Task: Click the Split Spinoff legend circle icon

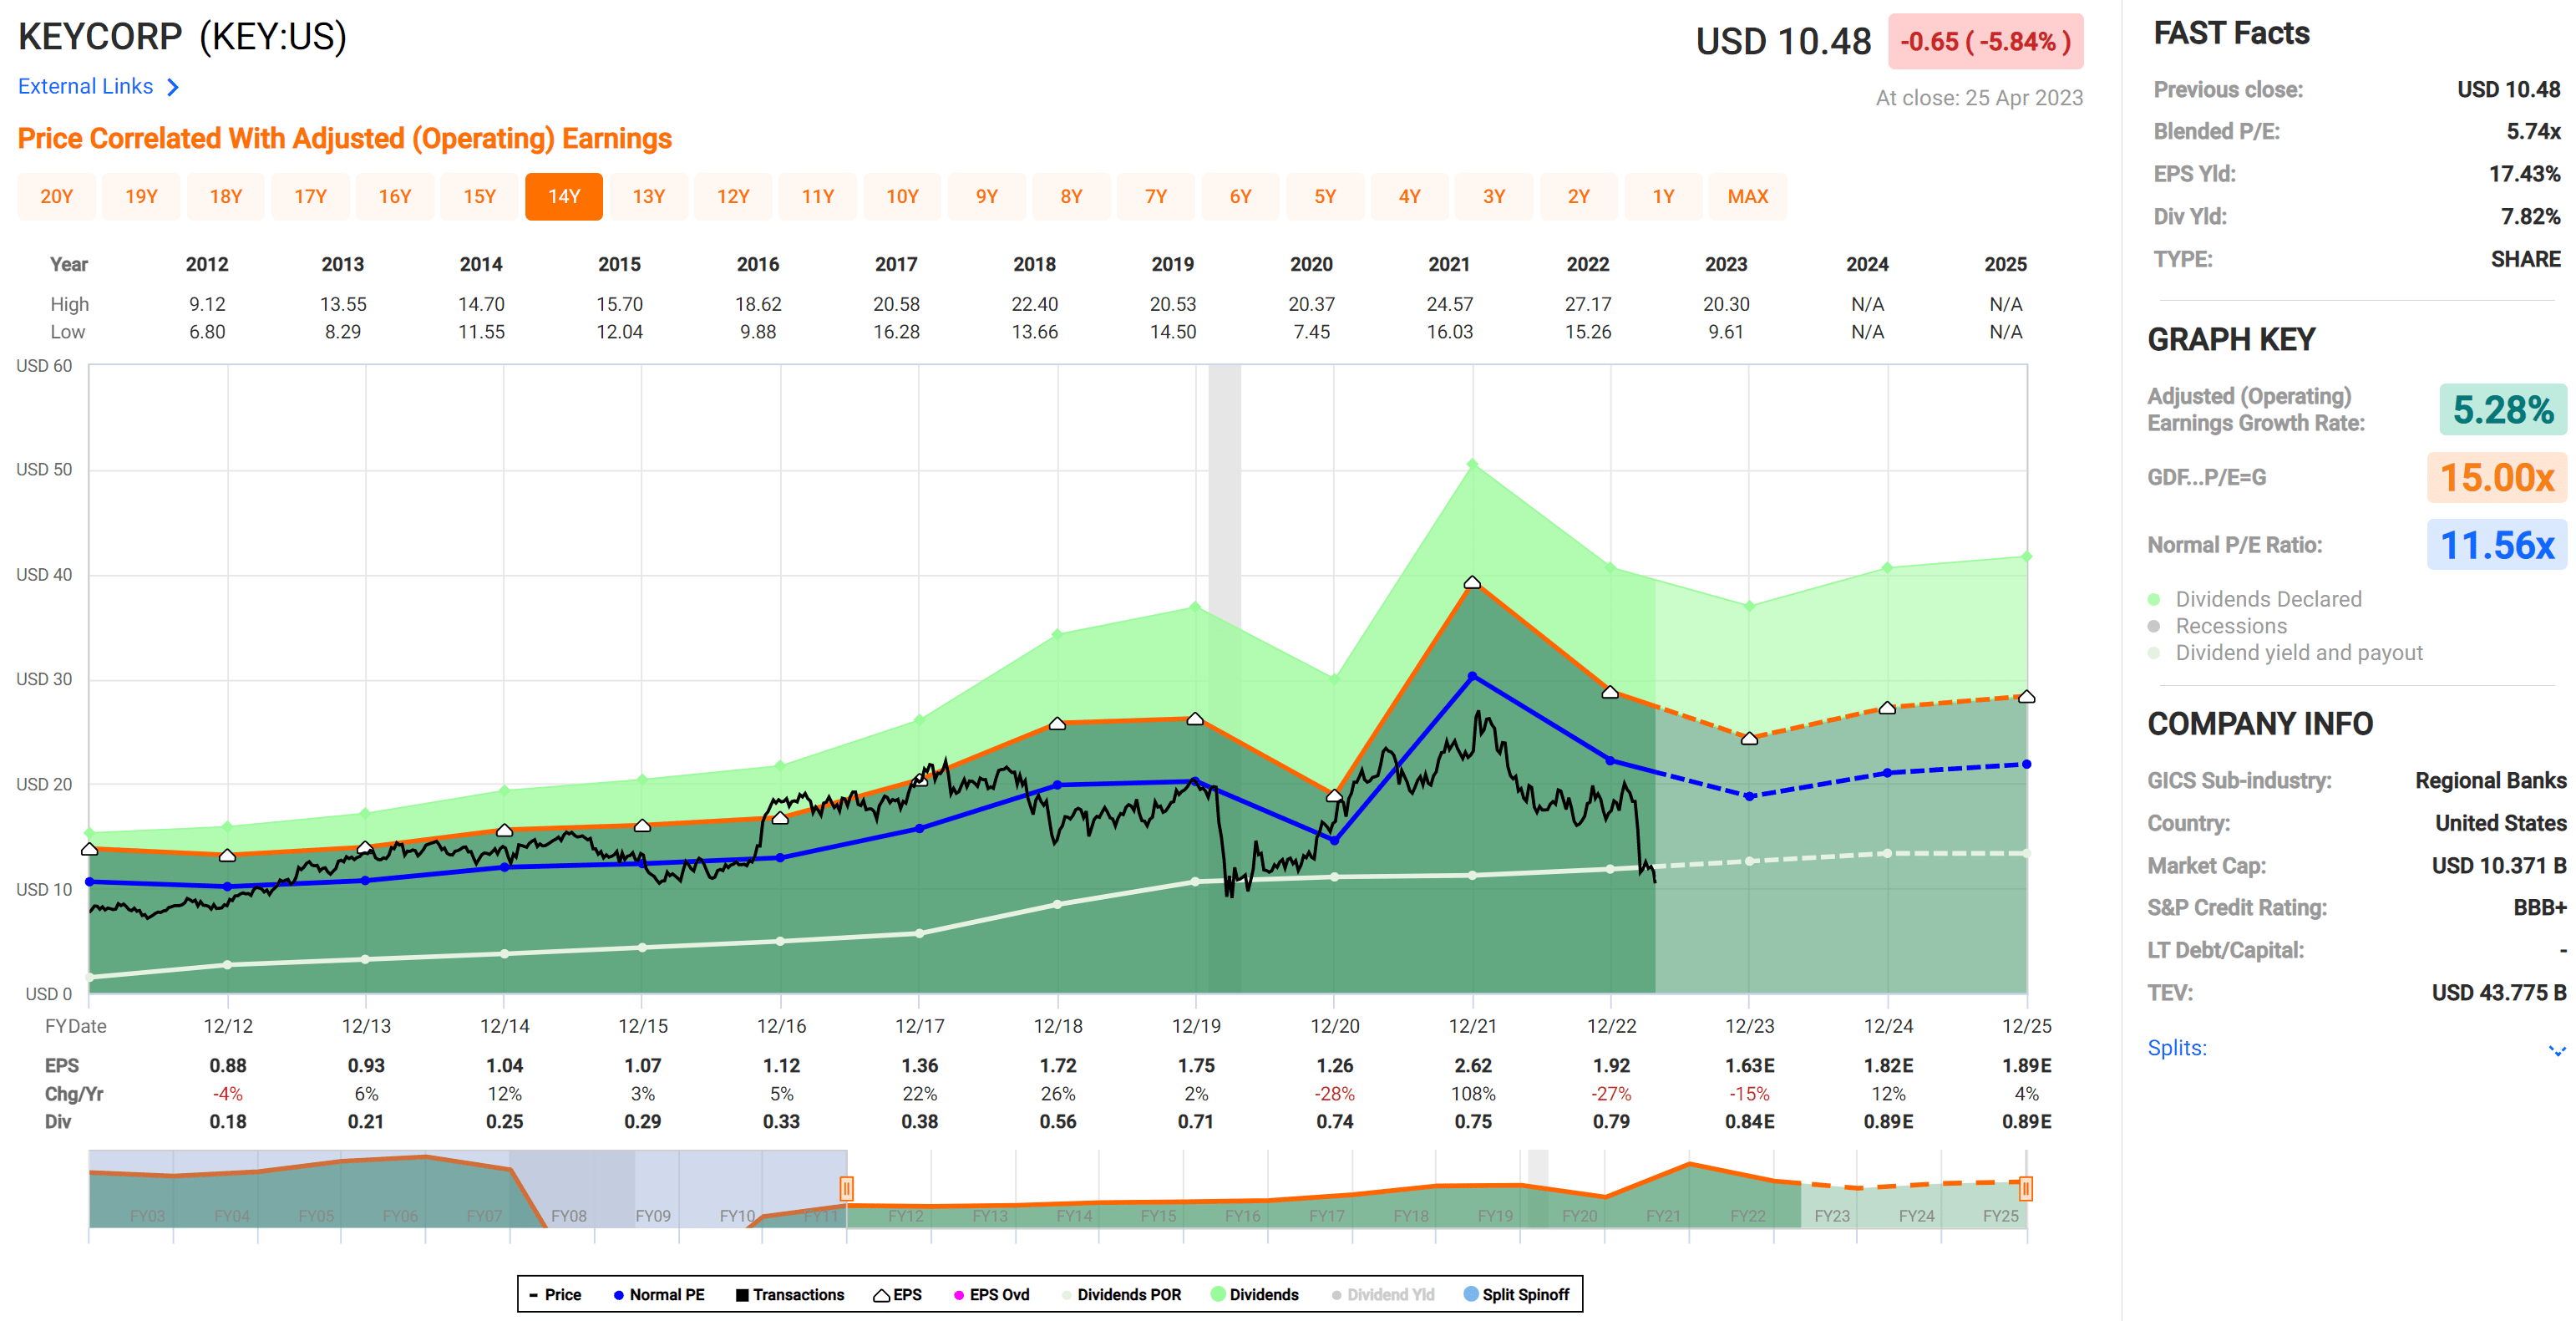Action: [1470, 1294]
